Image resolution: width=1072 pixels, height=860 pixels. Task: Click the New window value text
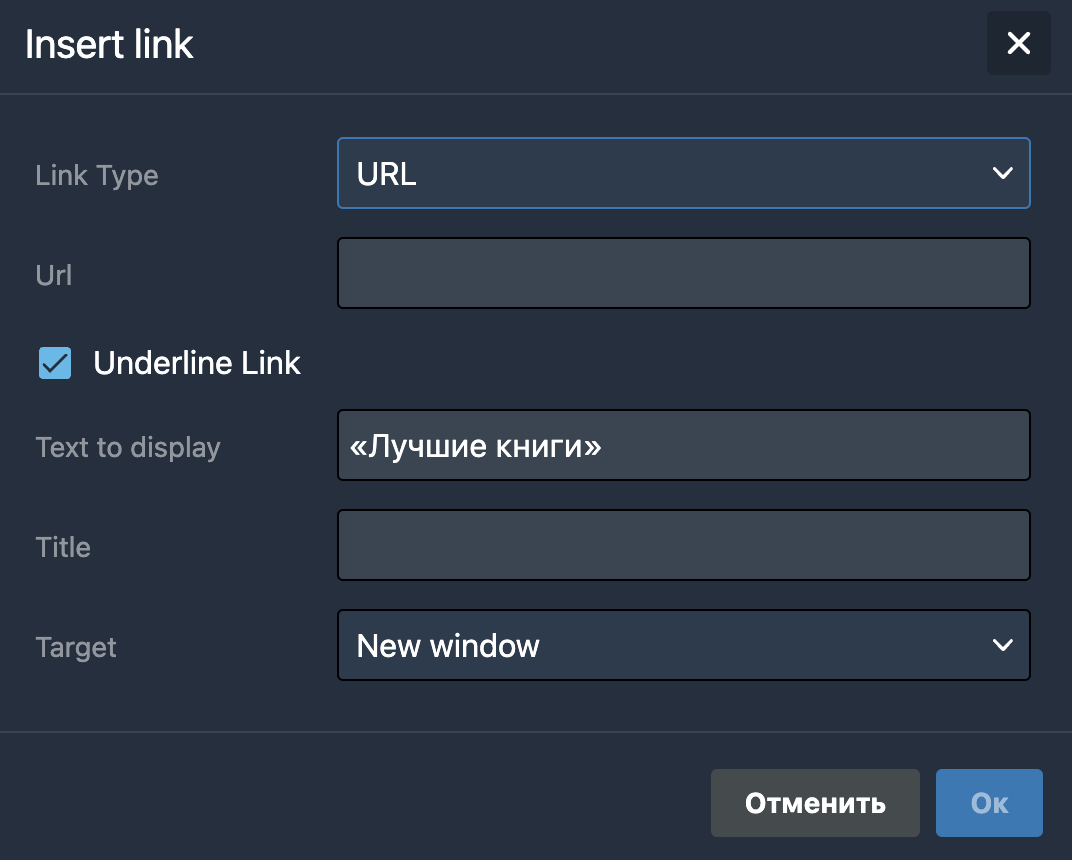pyautogui.click(x=448, y=645)
